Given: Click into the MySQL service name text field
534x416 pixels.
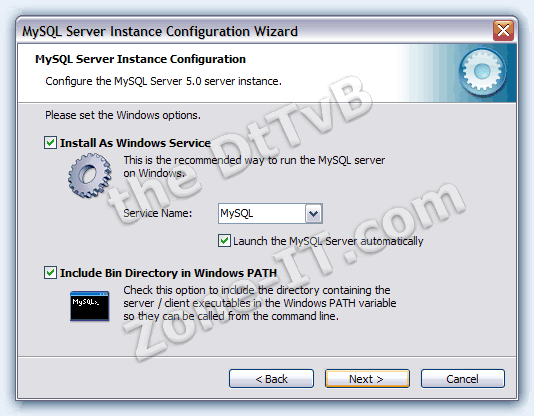Looking at the screenshot, I should point(262,214).
